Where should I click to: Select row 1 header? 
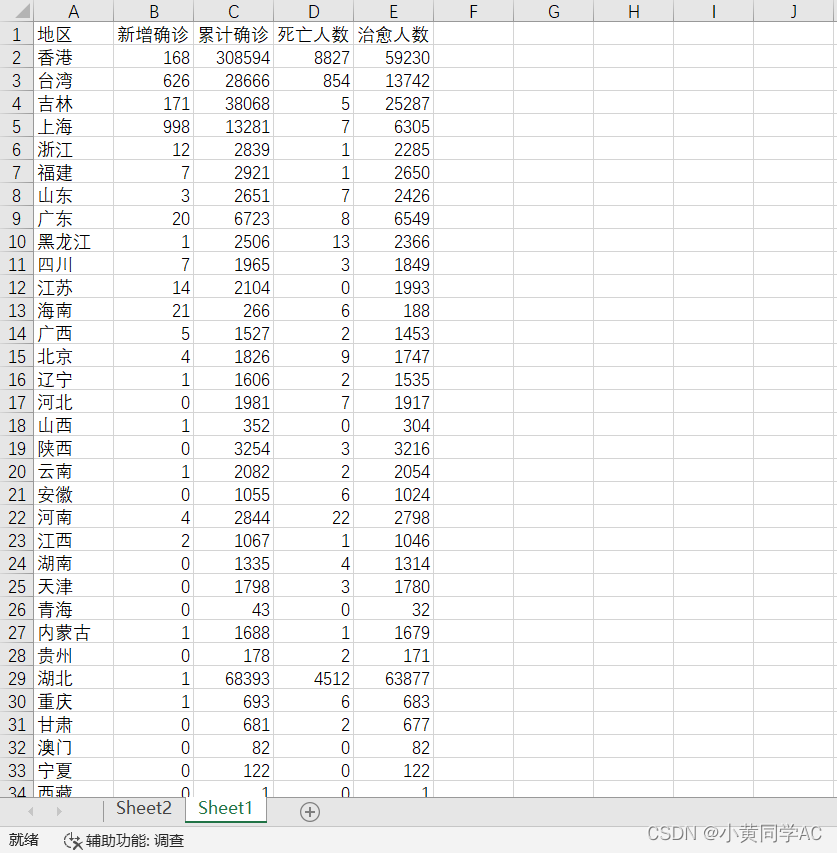[x=16, y=34]
